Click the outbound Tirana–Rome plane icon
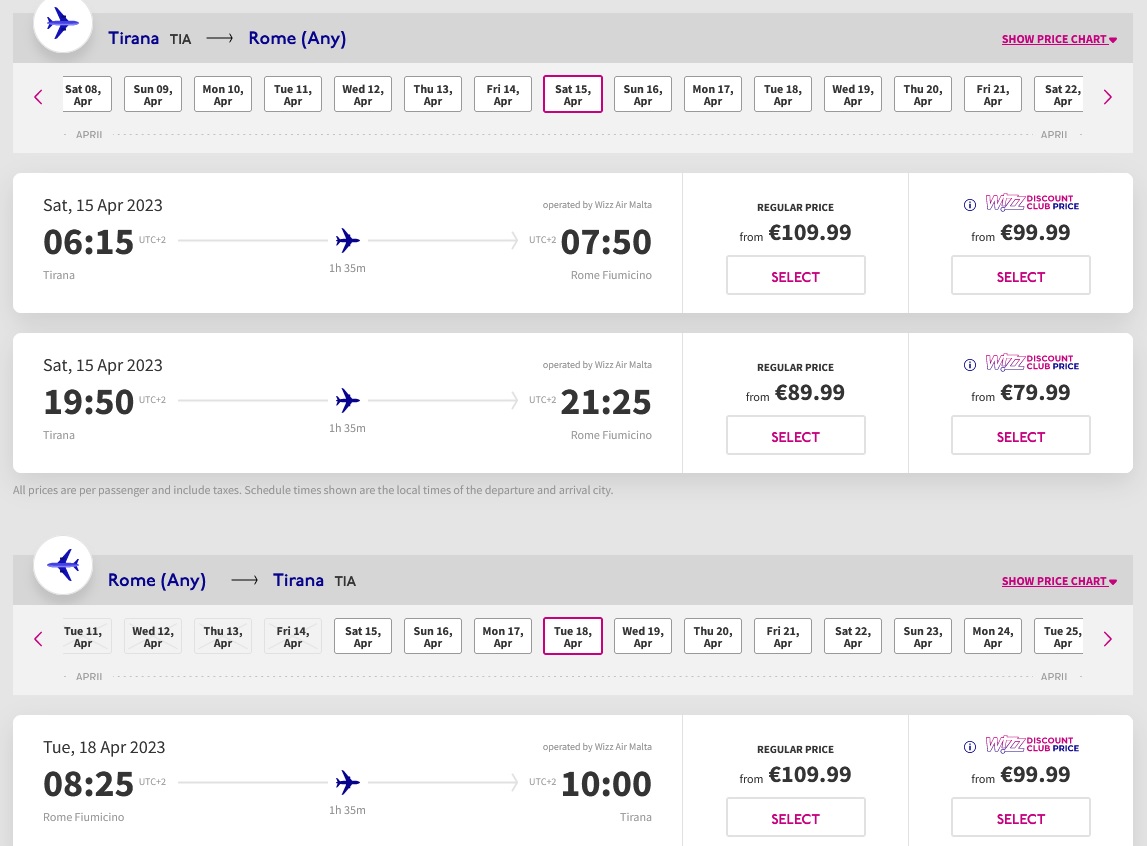The height and width of the screenshot is (846, 1147). pos(63,22)
